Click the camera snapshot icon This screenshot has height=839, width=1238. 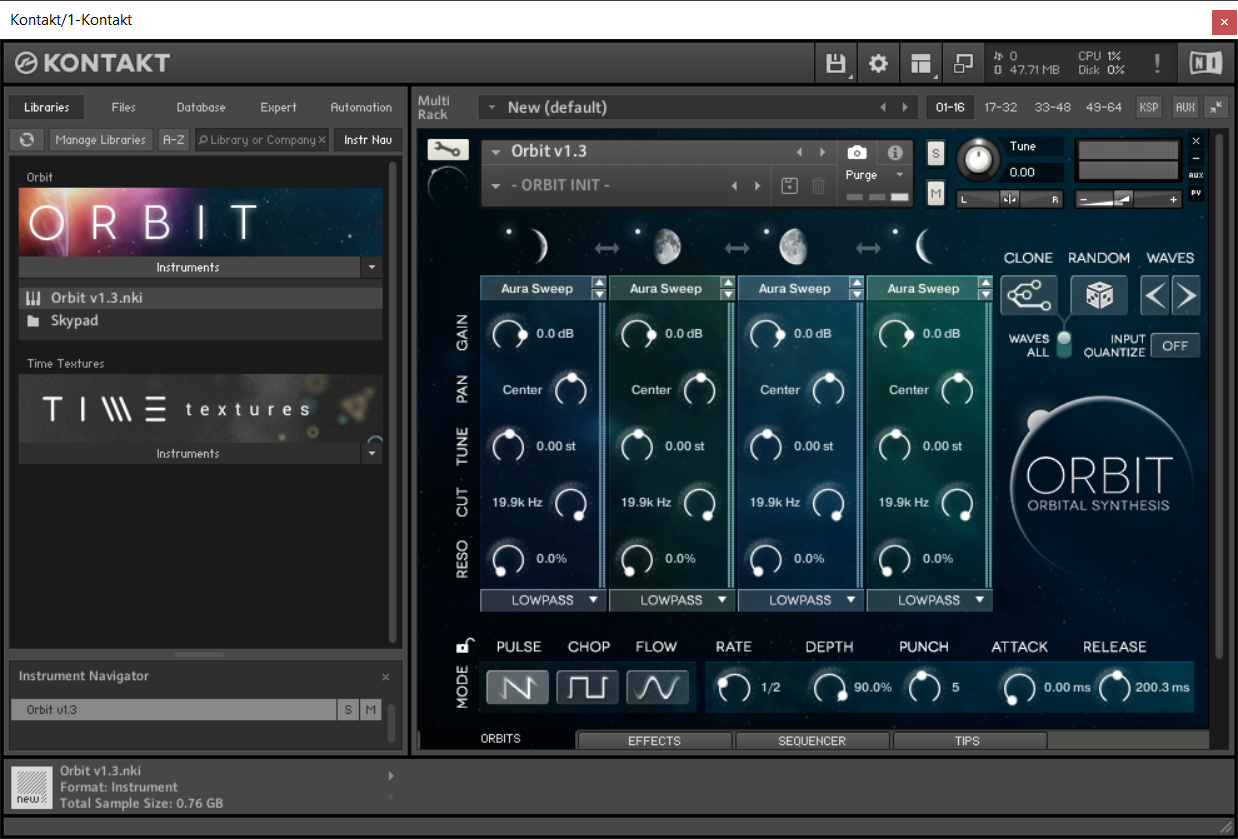click(857, 152)
